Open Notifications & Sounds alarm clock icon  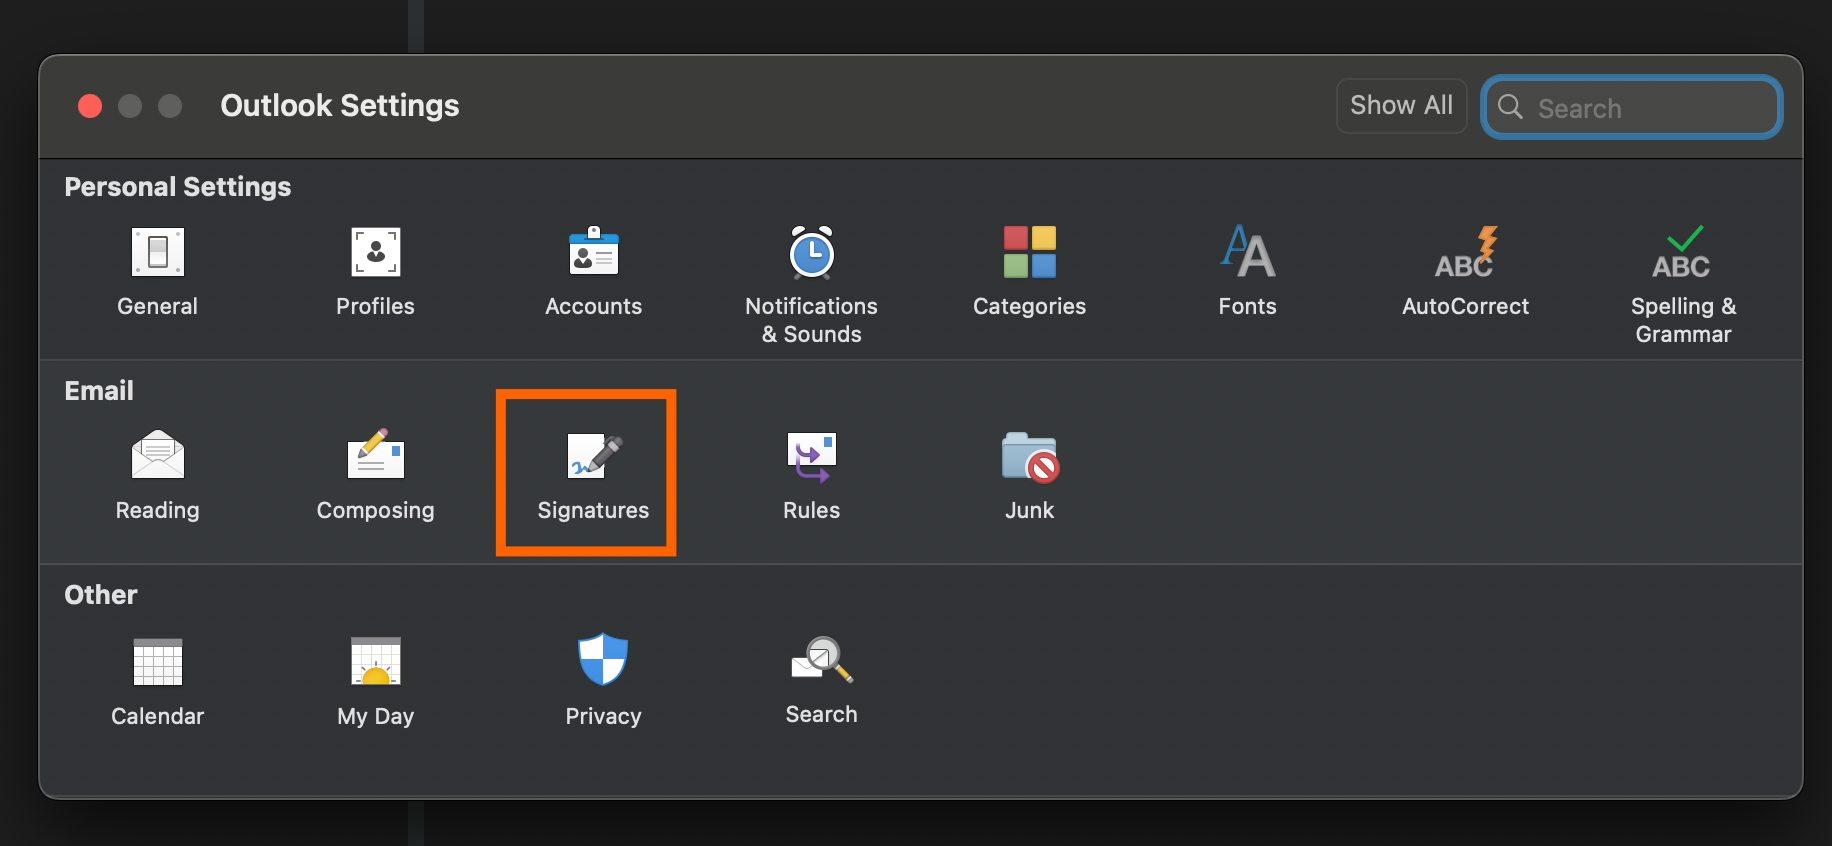click(812, 252)
